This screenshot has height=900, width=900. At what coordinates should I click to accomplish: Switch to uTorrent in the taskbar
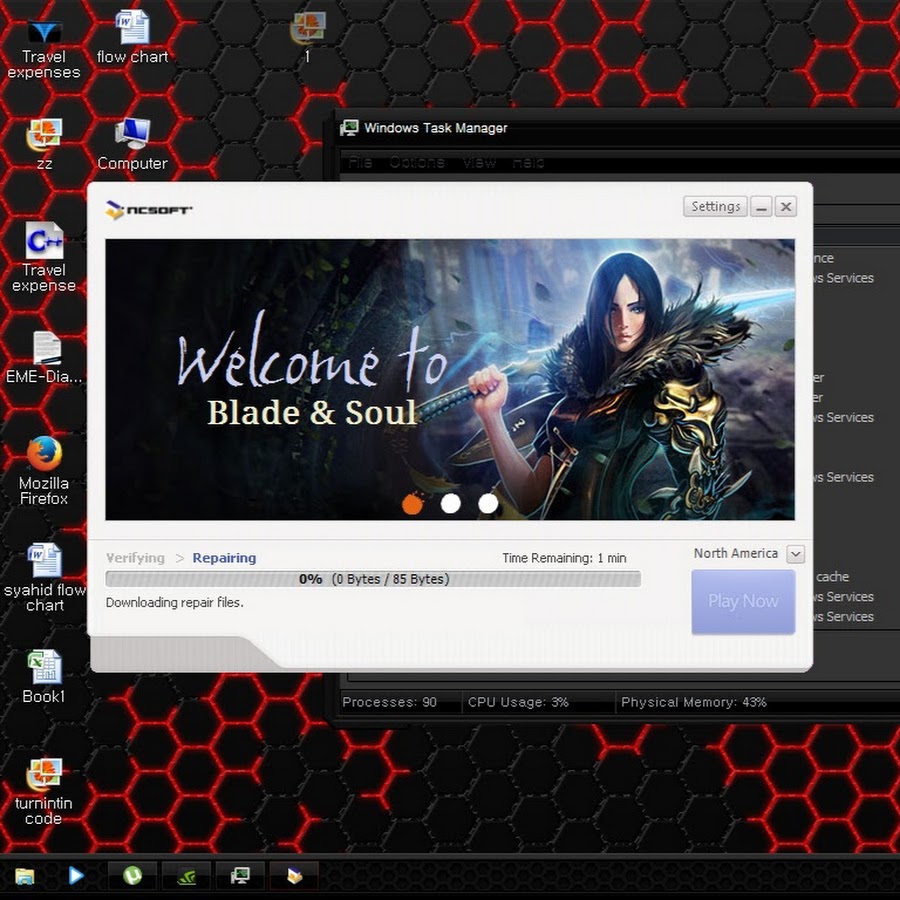tap(133, 876)
